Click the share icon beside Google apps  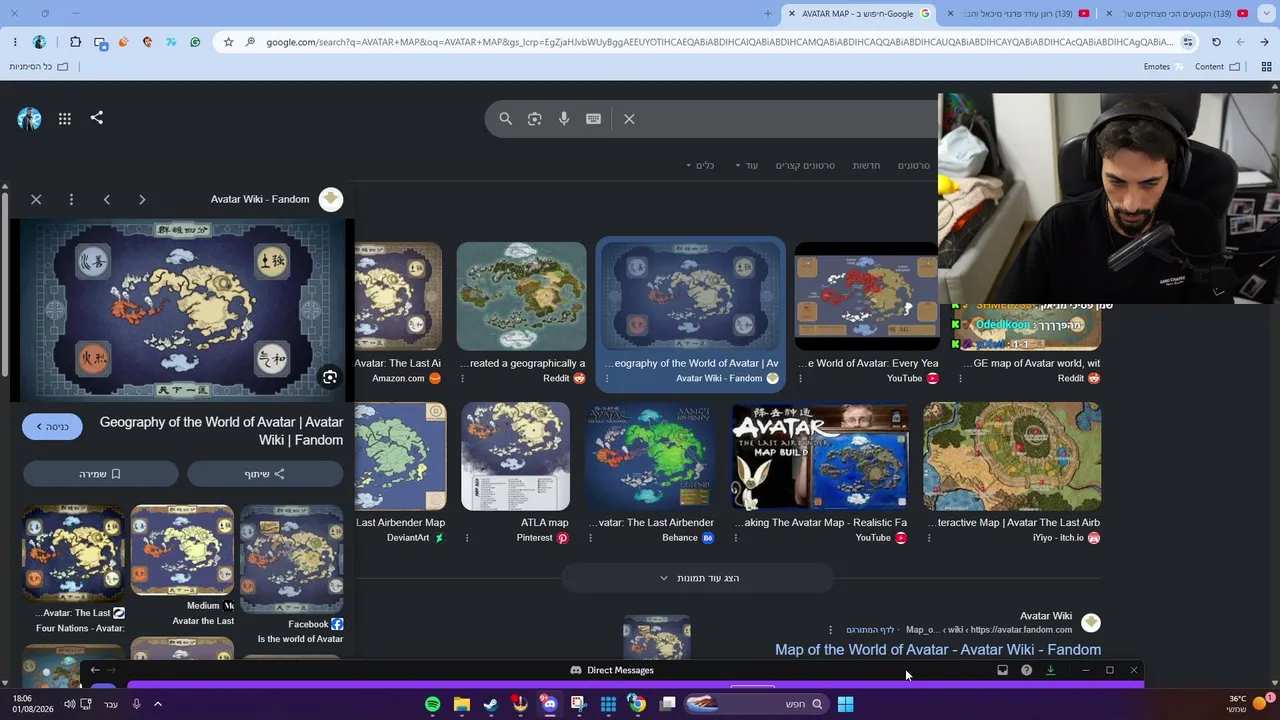[97, 118]
